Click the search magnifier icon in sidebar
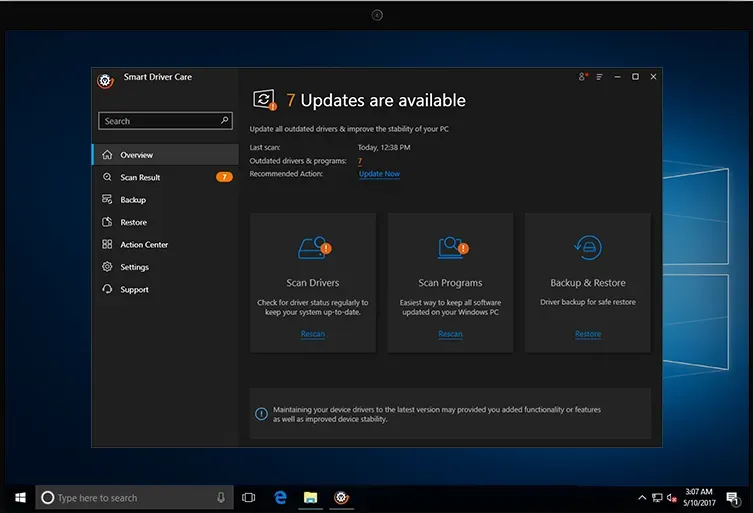This screenshot has height=513, width=753. pyautogui.click(x=224, y=121)
